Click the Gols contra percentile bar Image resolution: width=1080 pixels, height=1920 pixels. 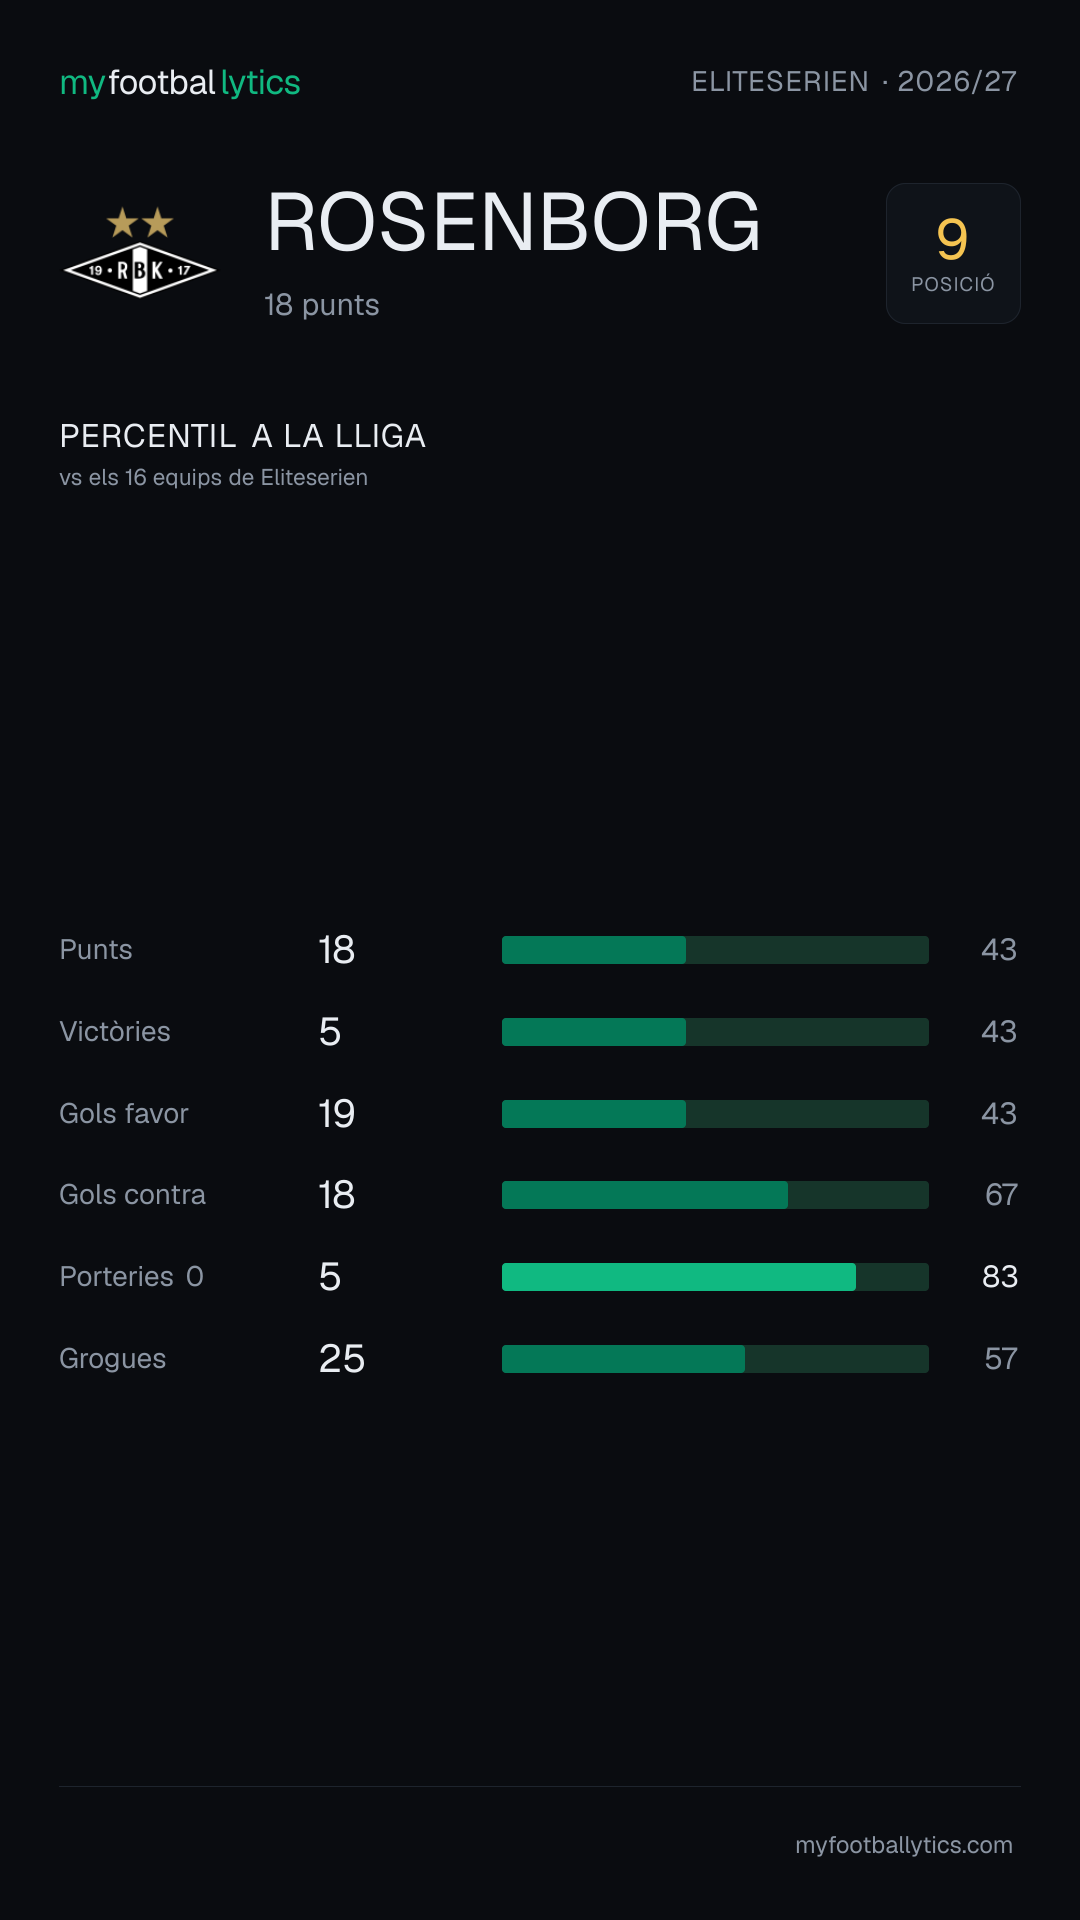[x=715, y=1195]
